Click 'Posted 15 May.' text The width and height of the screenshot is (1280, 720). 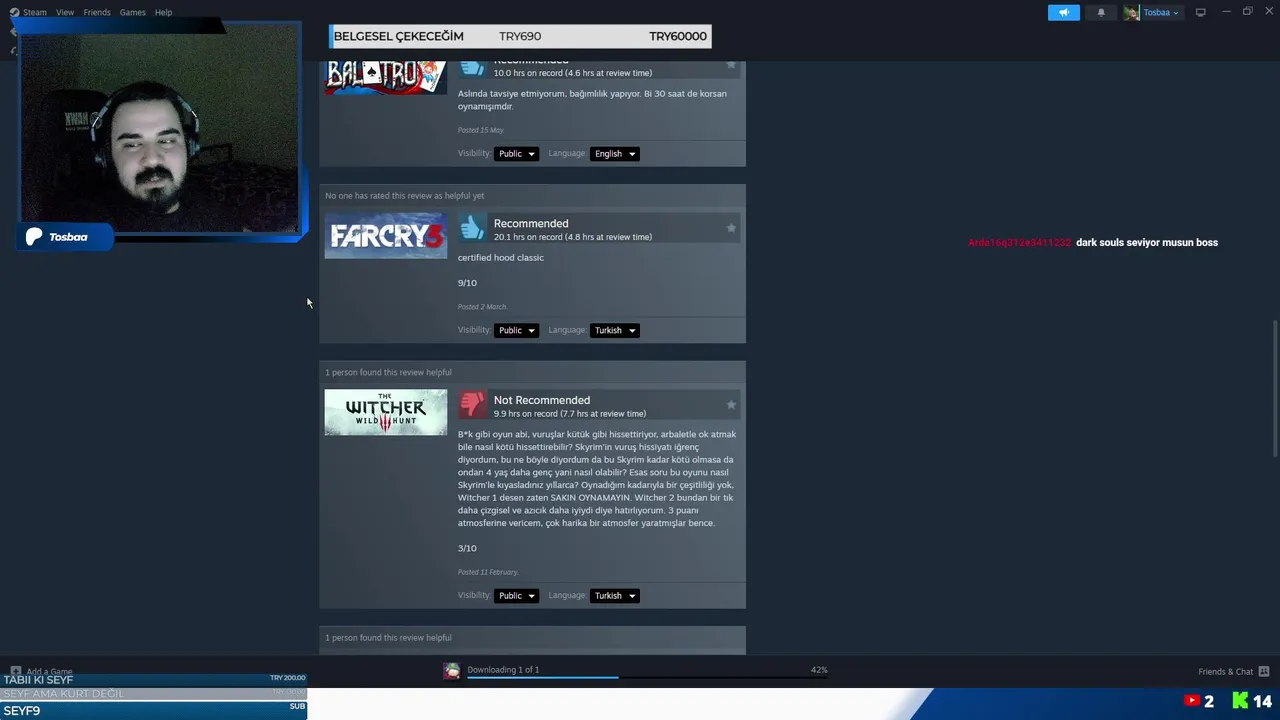pyautogui.click(x=481, y=130)
